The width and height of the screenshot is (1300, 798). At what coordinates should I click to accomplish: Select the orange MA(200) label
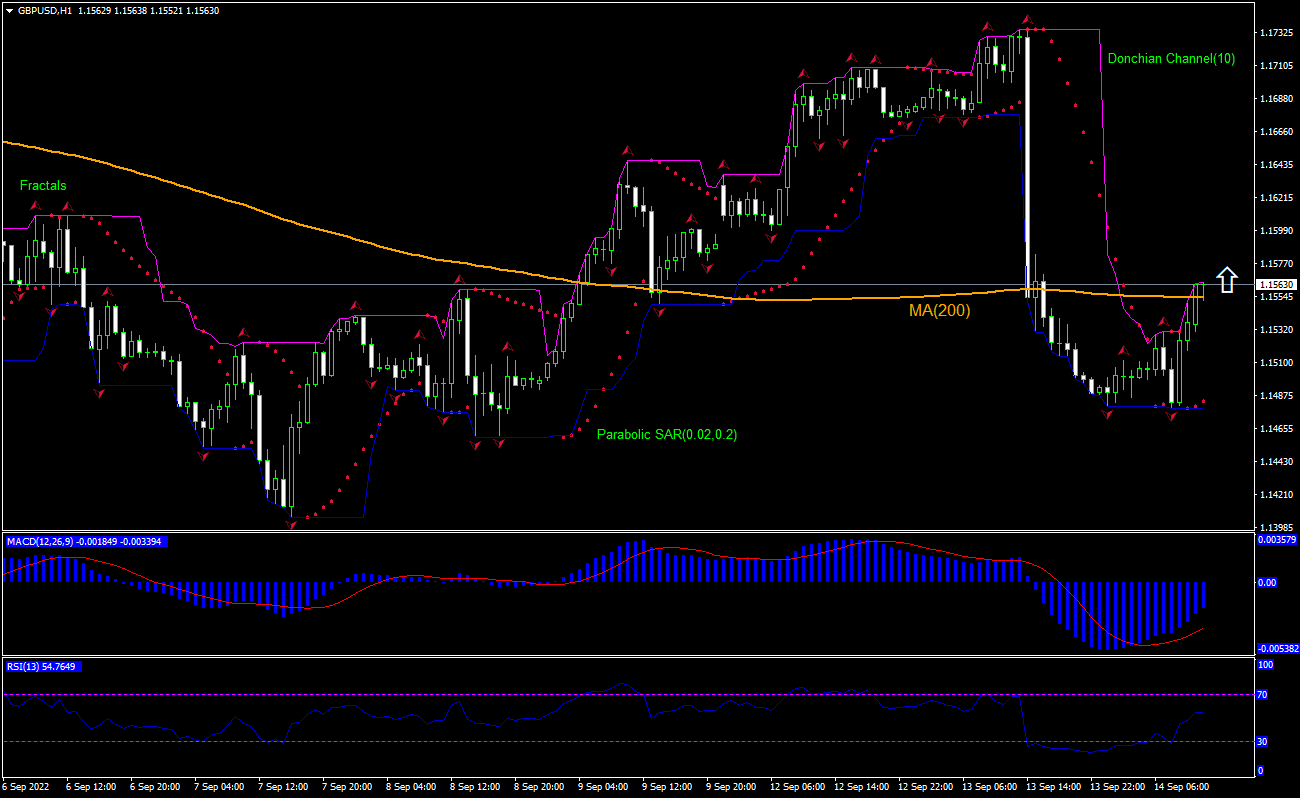tap(939, 311)
